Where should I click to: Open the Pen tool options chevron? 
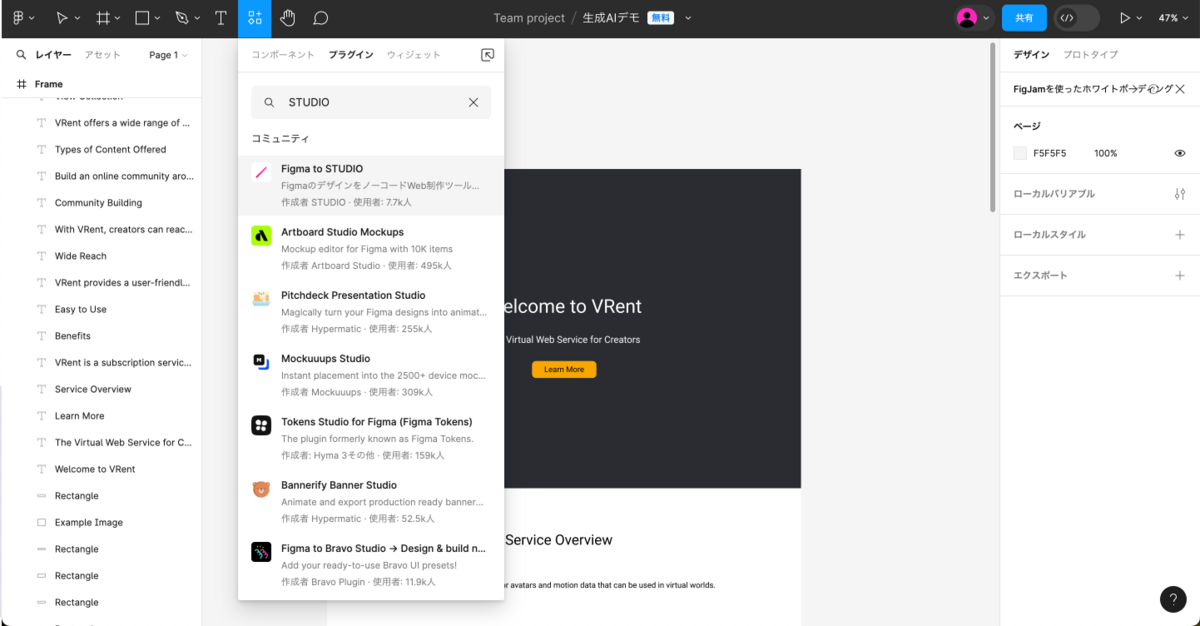tap(197, 19)
